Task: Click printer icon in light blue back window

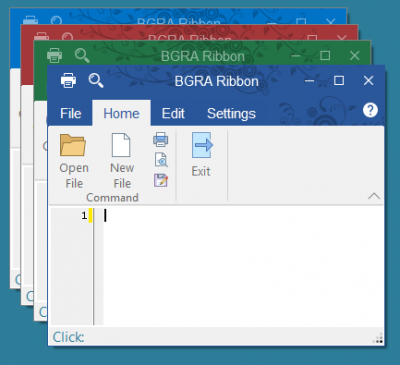Action: (x=30, y=20)
